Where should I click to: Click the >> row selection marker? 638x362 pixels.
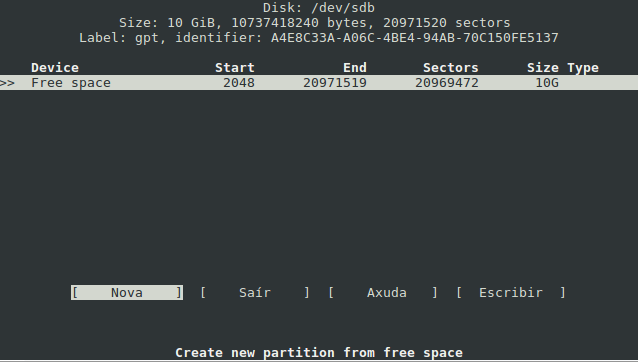click(7, 83)
